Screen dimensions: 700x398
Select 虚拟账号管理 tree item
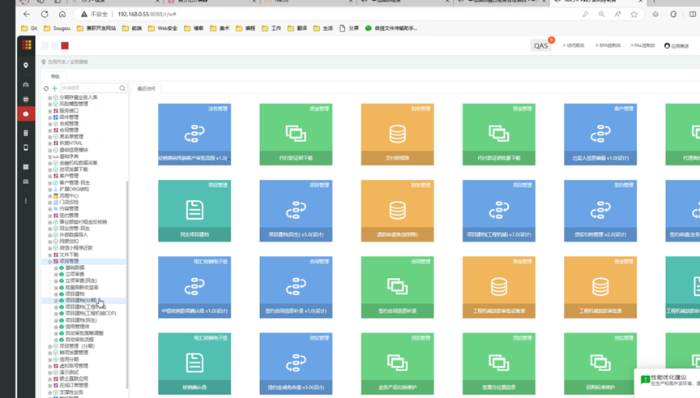point(74,366)
